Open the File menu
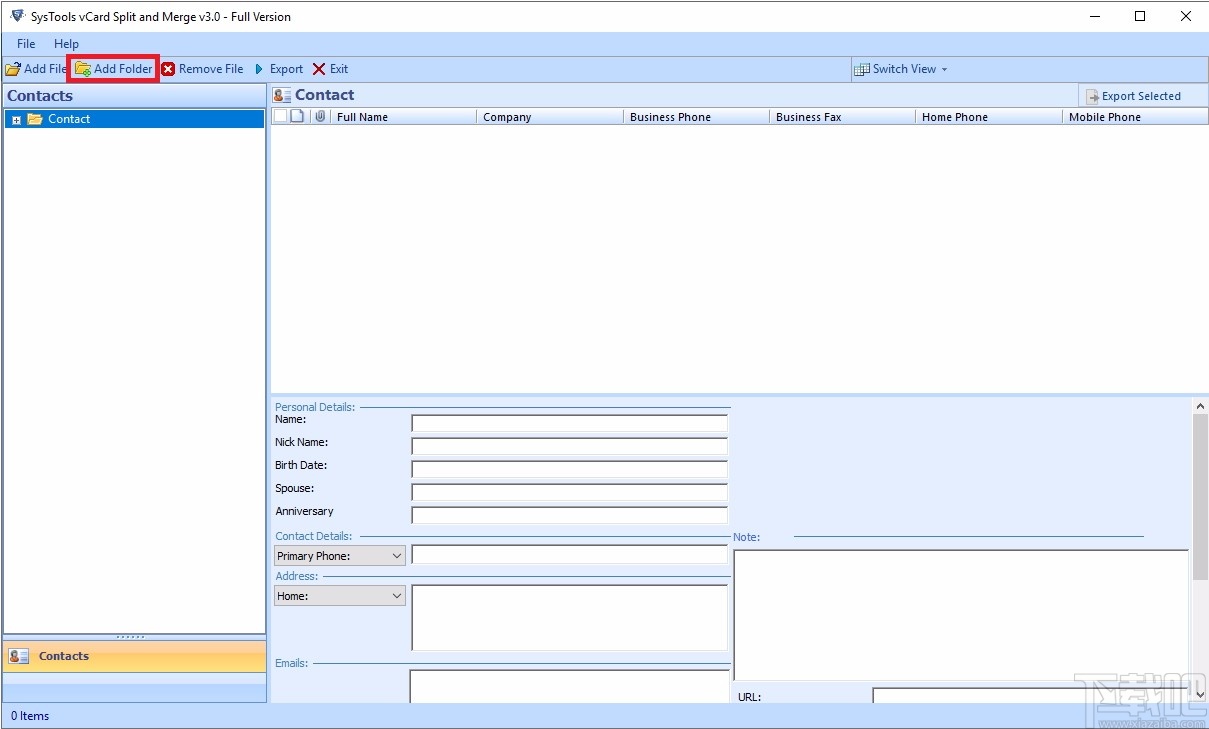1209x729 pixels. point(24,43)
